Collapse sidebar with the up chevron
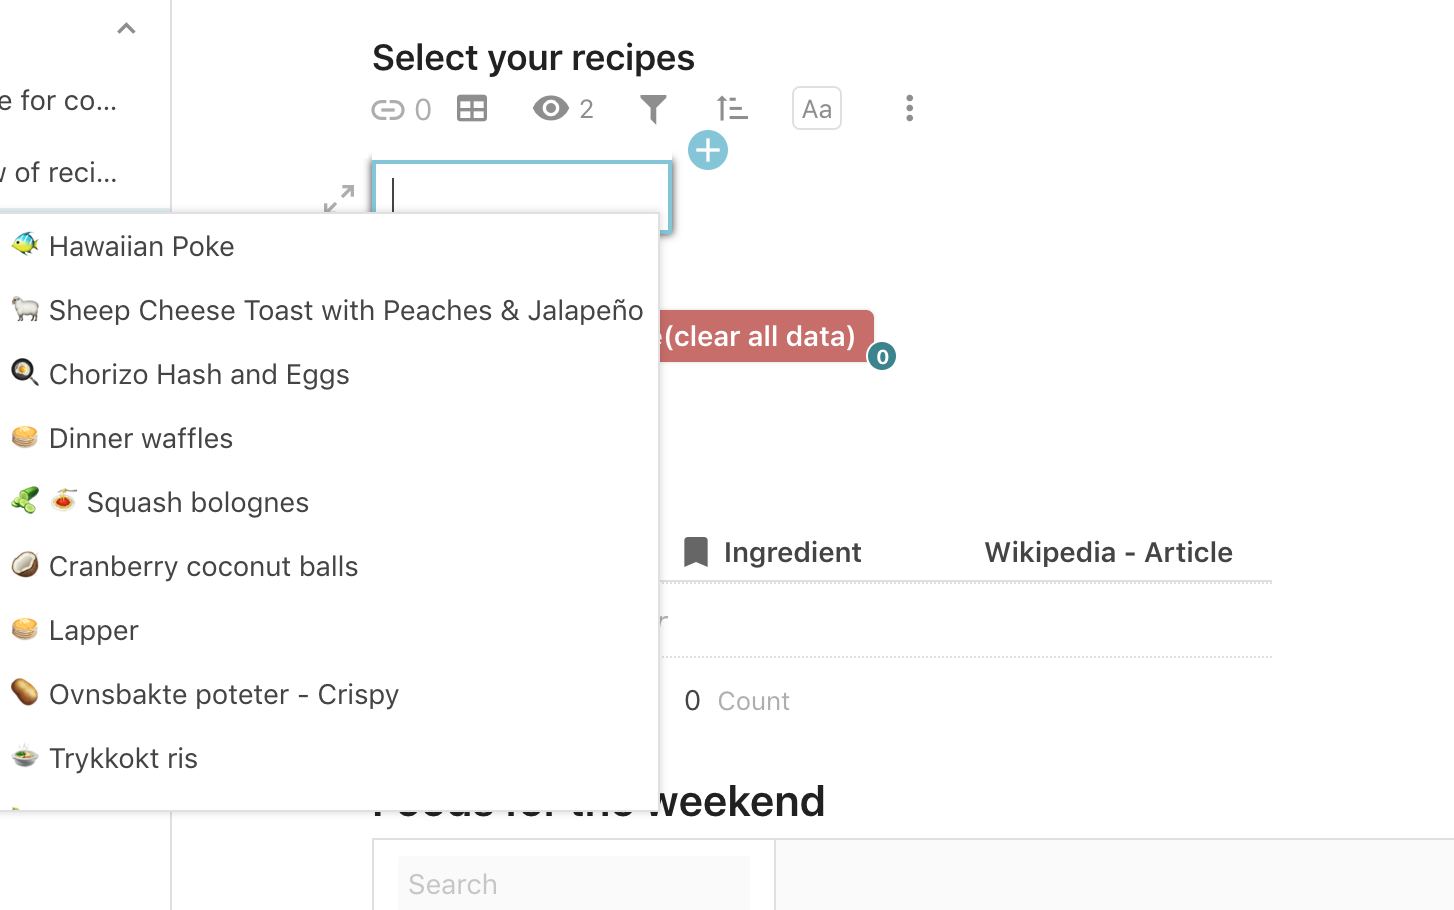Viewport: 1454px width, 910px height. point(126,29)
